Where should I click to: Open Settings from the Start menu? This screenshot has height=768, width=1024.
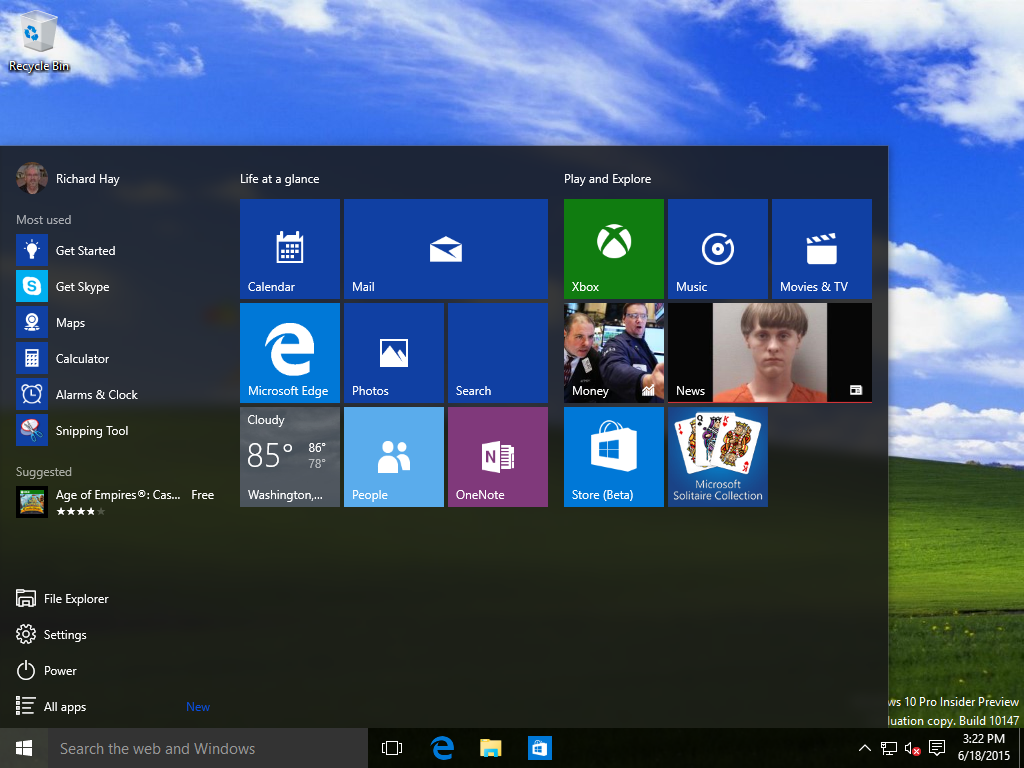click(65, 635)
